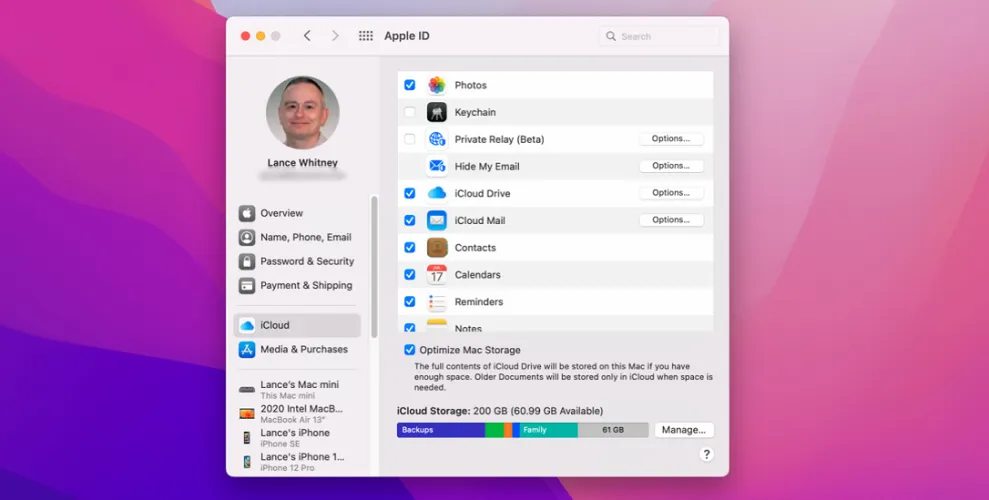Click the Calendars icon
Image resolution: width=989 pixels, height=500 pixels.
(437, 274)
